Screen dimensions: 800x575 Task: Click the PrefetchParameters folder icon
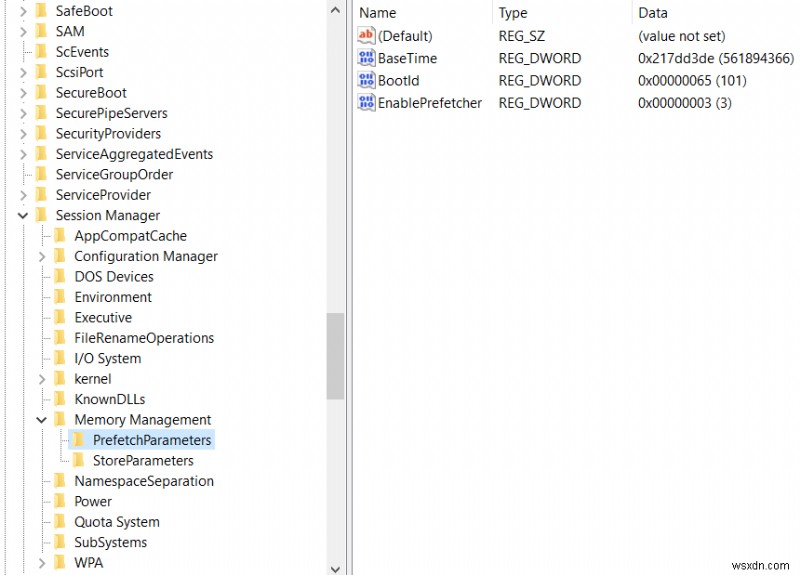pos(78,440)
